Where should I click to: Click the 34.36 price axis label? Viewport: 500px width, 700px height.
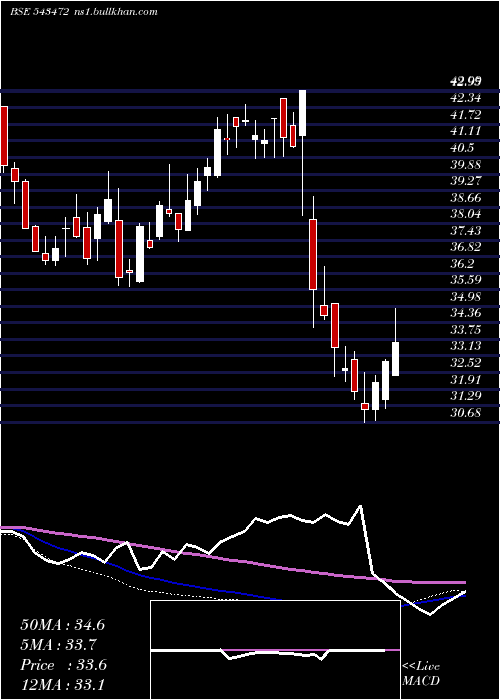(465, 313)
